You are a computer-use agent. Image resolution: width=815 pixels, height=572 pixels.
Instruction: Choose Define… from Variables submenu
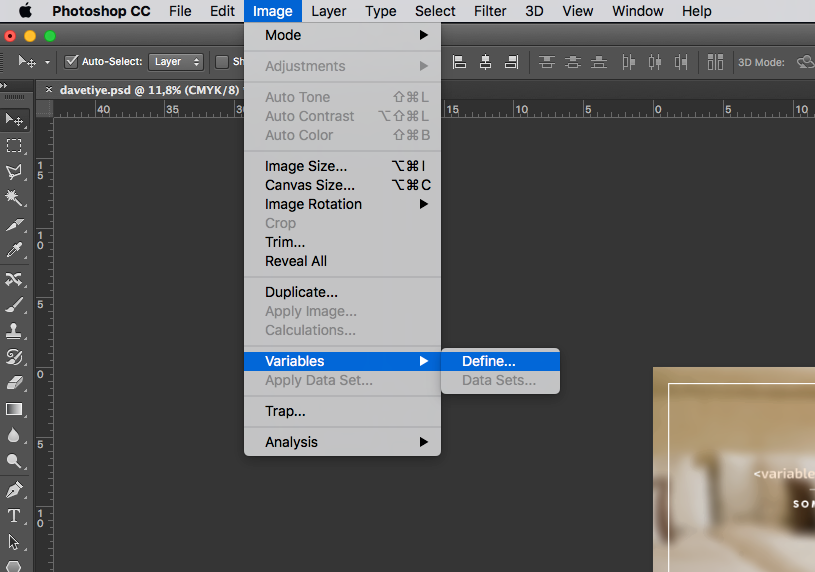501,361
